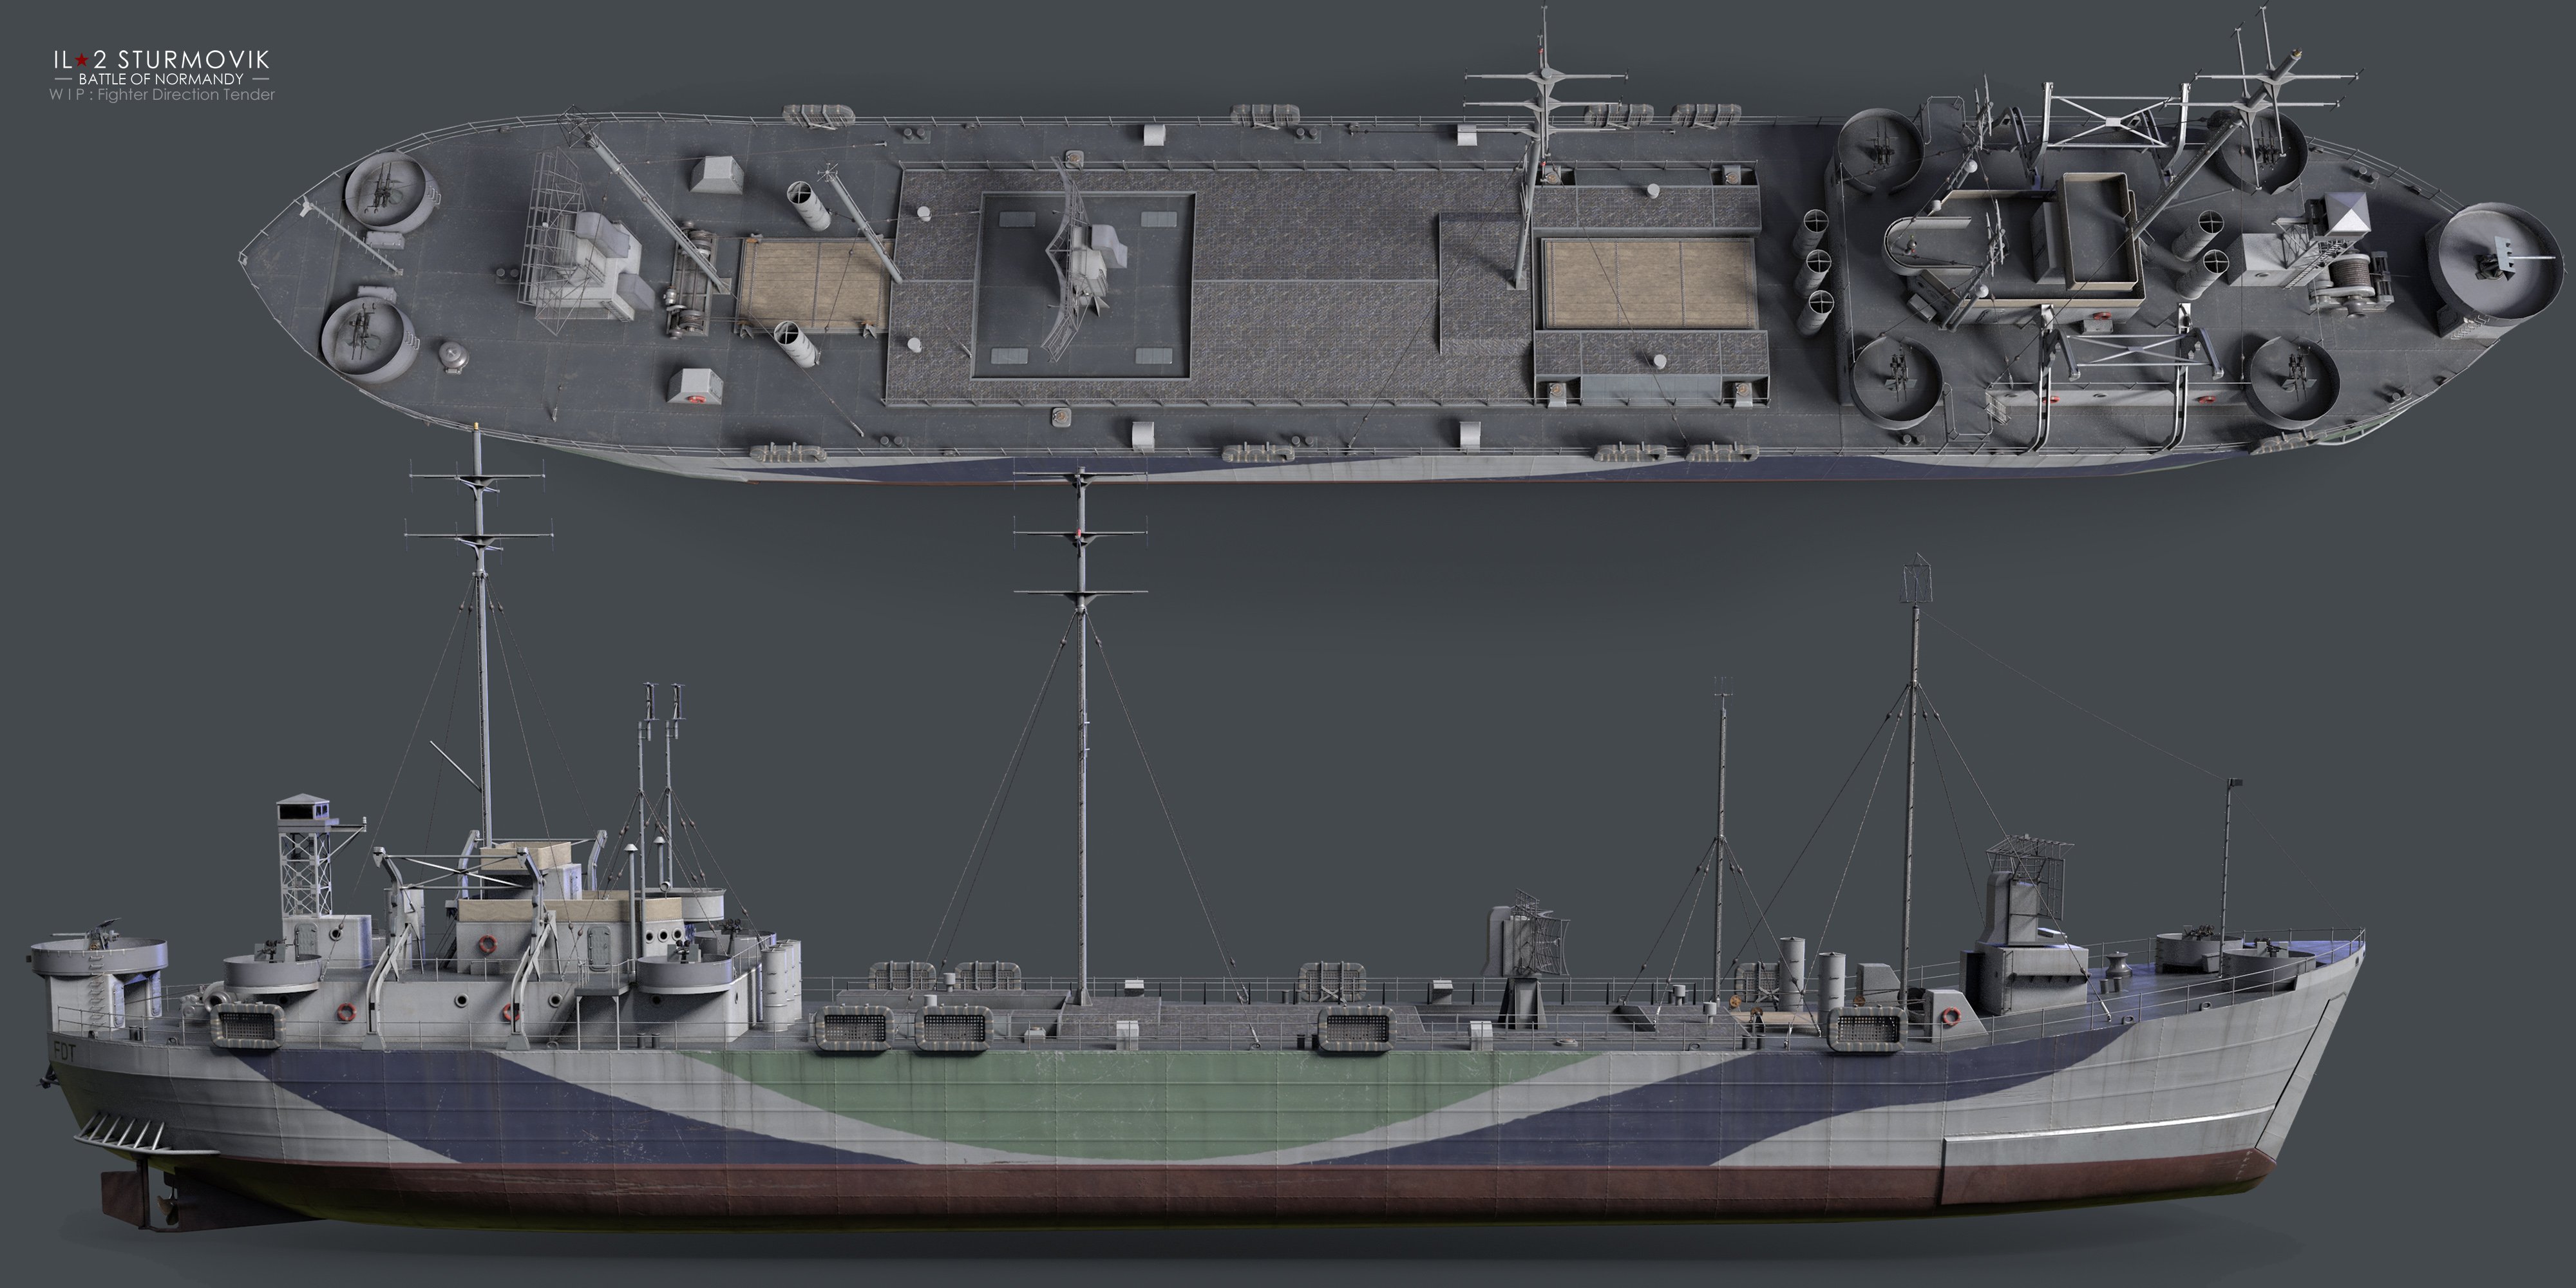The height and width of the screenshot is (1288, 2576).
Task: Click the rearmost life raft on the hull side
Action: 248,1026
